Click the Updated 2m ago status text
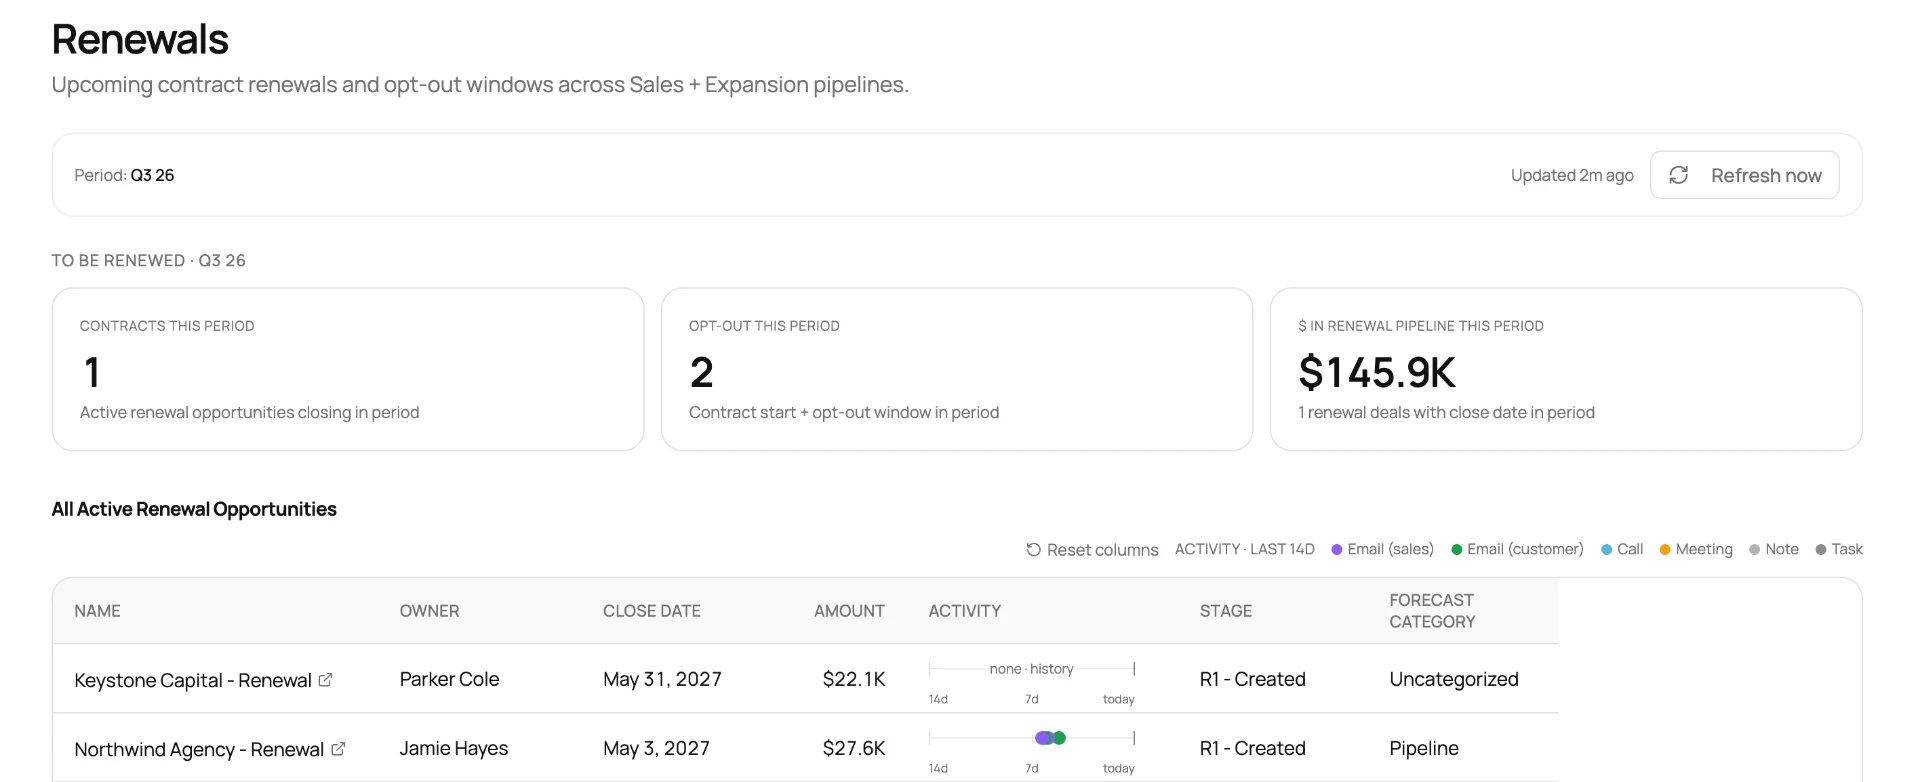Image resolution: width=1920 pixels, height=782 pixels. pos(1572,175)
